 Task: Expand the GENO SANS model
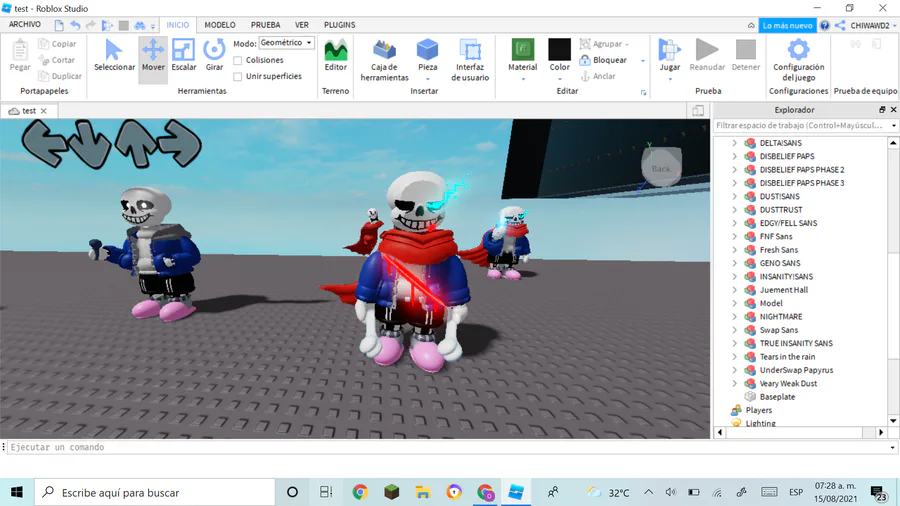[734, 263]
